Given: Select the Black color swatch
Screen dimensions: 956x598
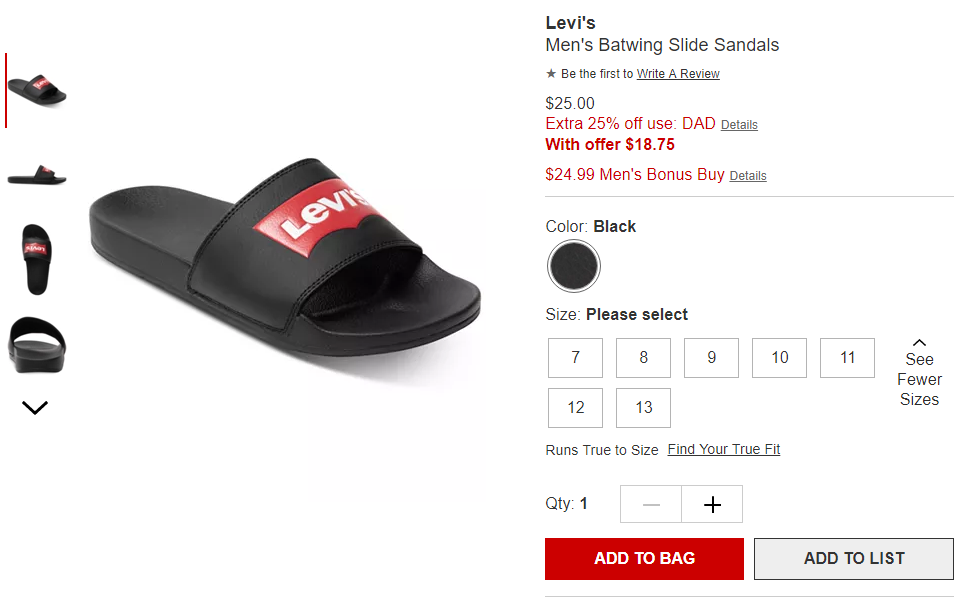Looking at the screenshot, I should pos(574,266).
